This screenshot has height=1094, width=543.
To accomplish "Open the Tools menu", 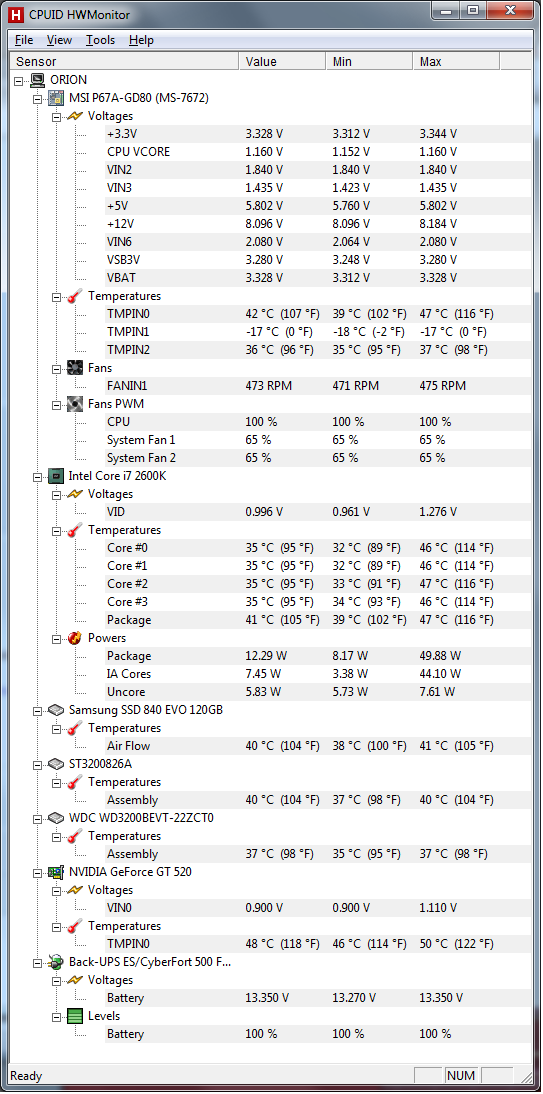I will (101, 40).
